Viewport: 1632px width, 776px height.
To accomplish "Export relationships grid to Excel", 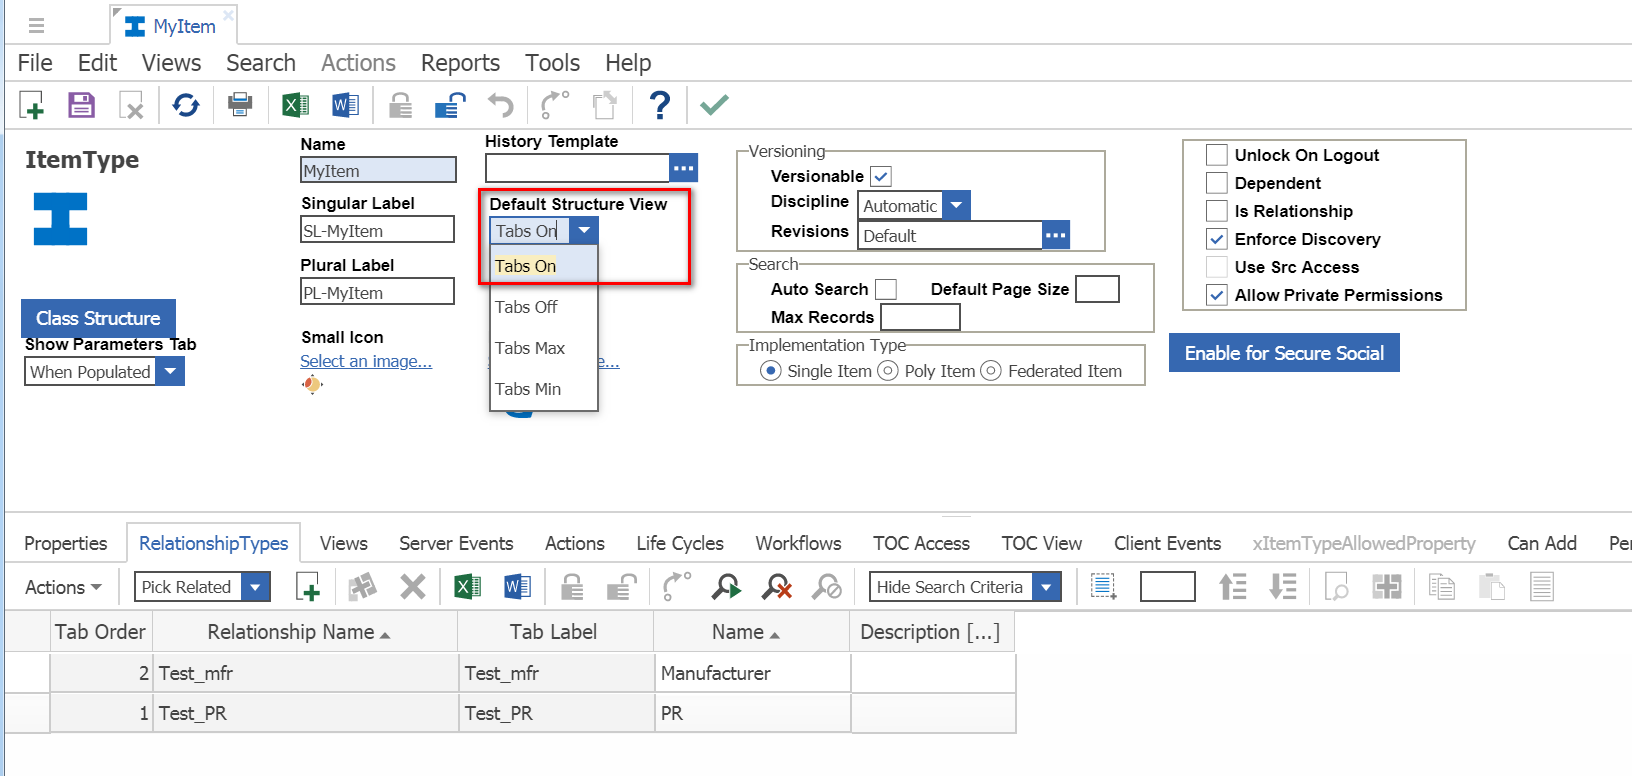I will click(467, 587).
